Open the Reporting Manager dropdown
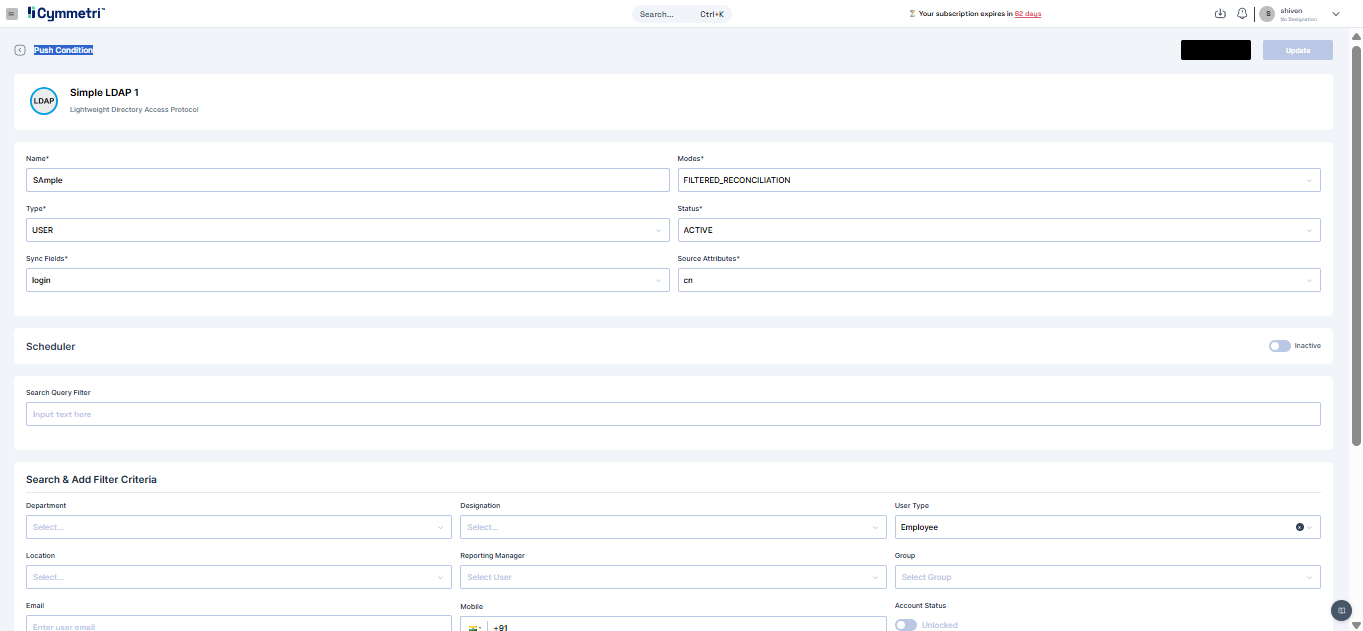Viewport: 1363px width, 631px height. tap(673, 577)
